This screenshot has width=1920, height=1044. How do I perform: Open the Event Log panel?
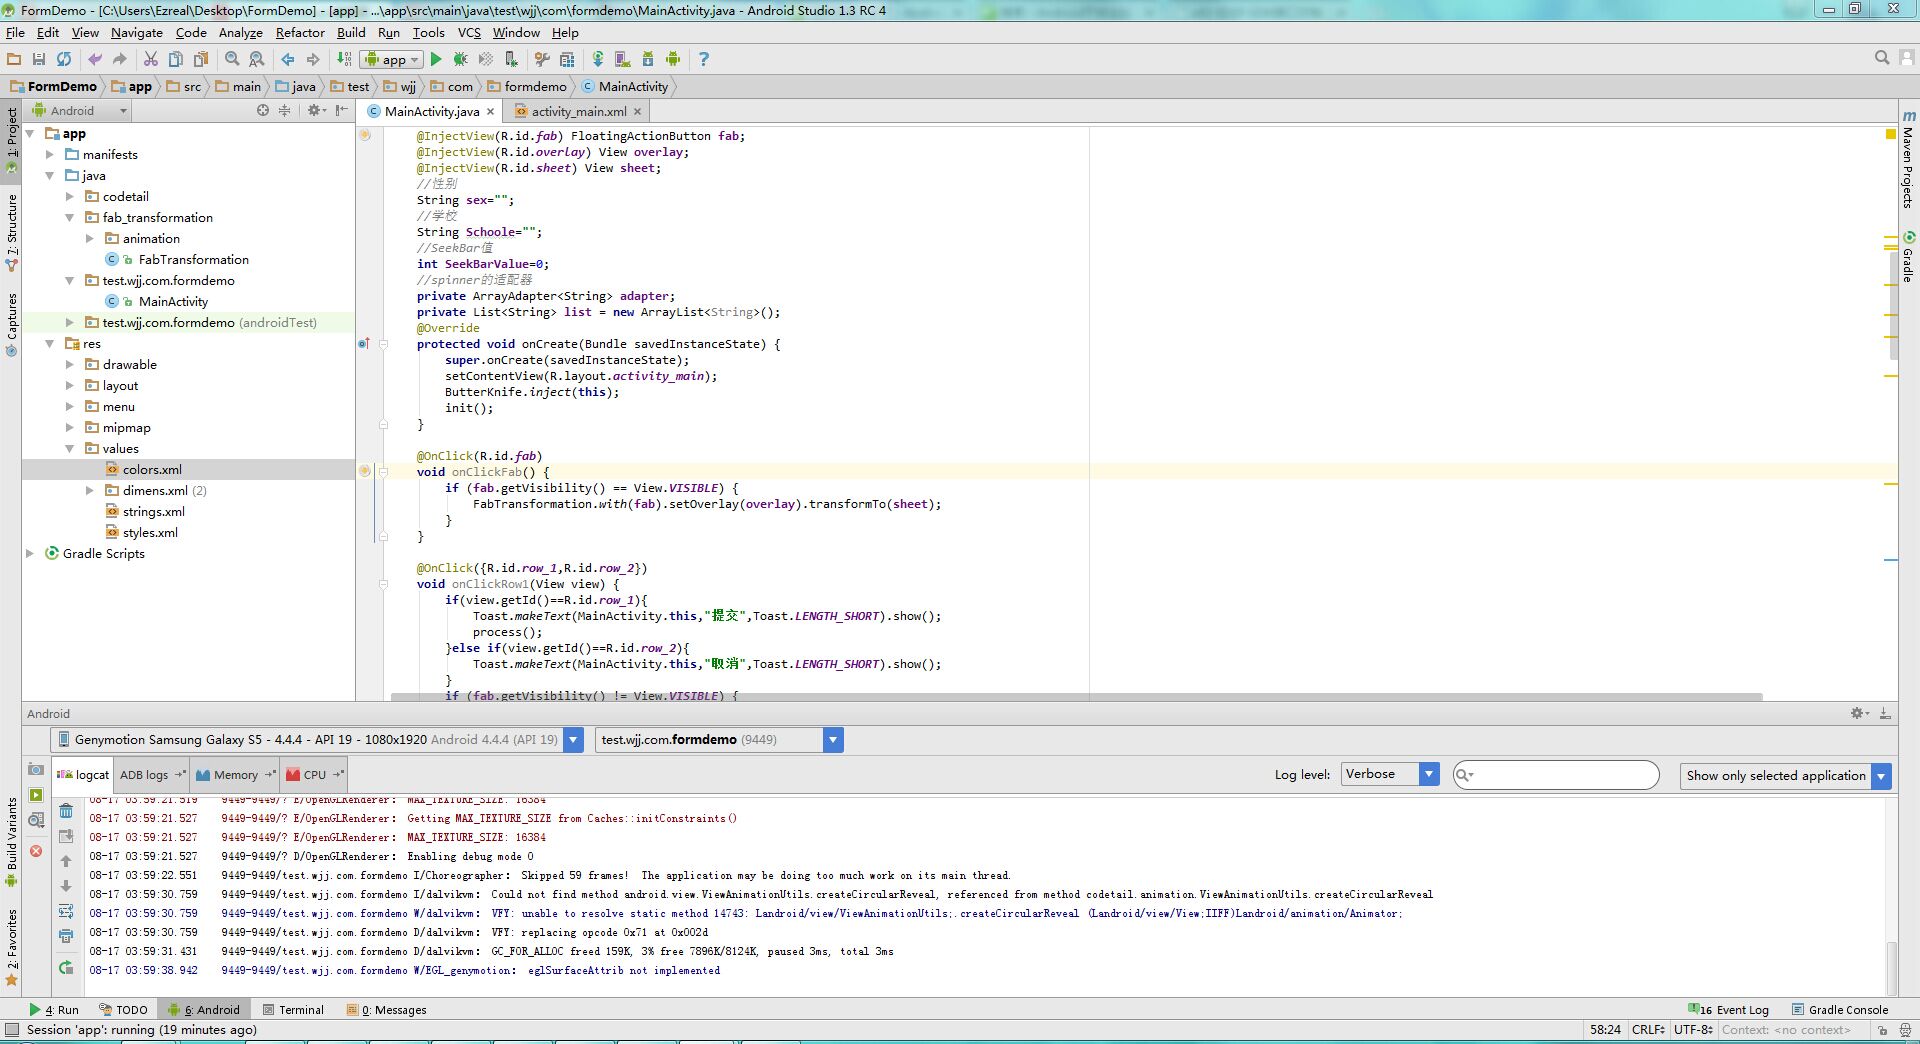pyautogui.click(x=1728, y=1010)
